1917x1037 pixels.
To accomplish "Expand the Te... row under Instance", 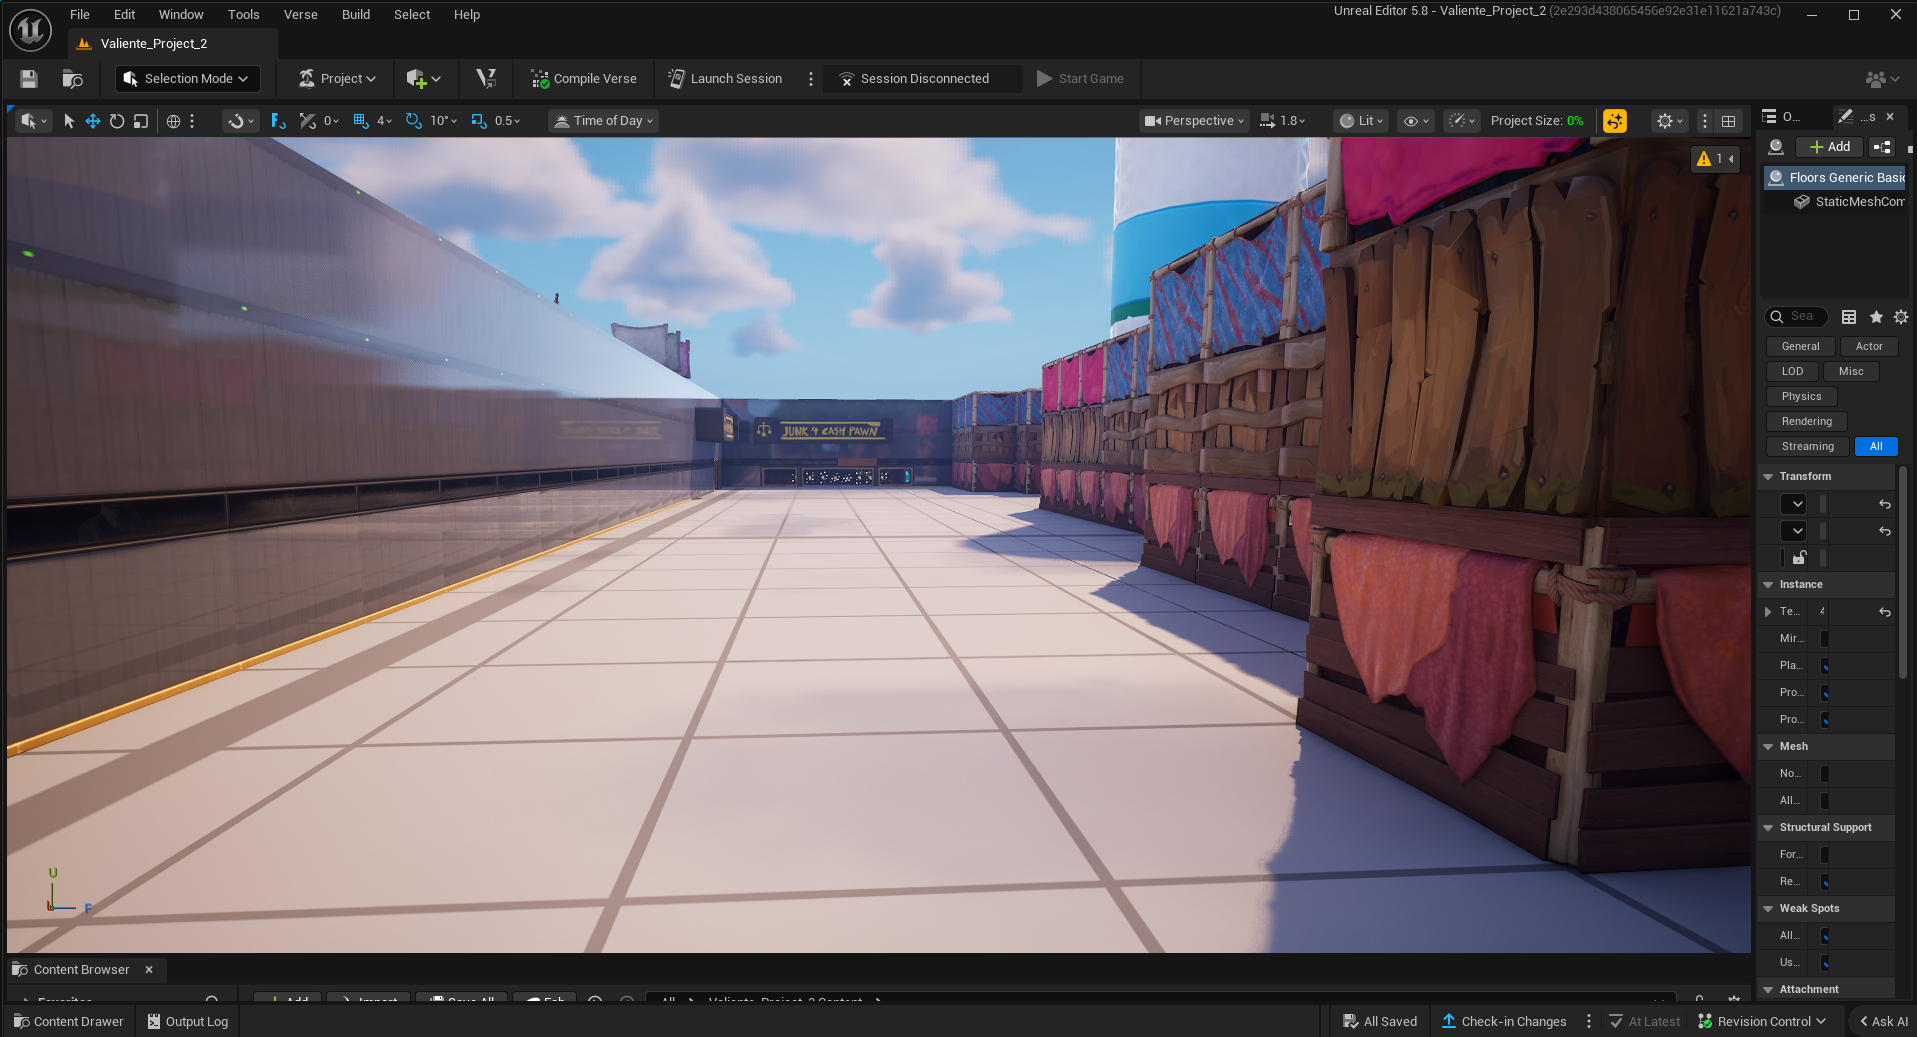I will (x=1768, y=612).
